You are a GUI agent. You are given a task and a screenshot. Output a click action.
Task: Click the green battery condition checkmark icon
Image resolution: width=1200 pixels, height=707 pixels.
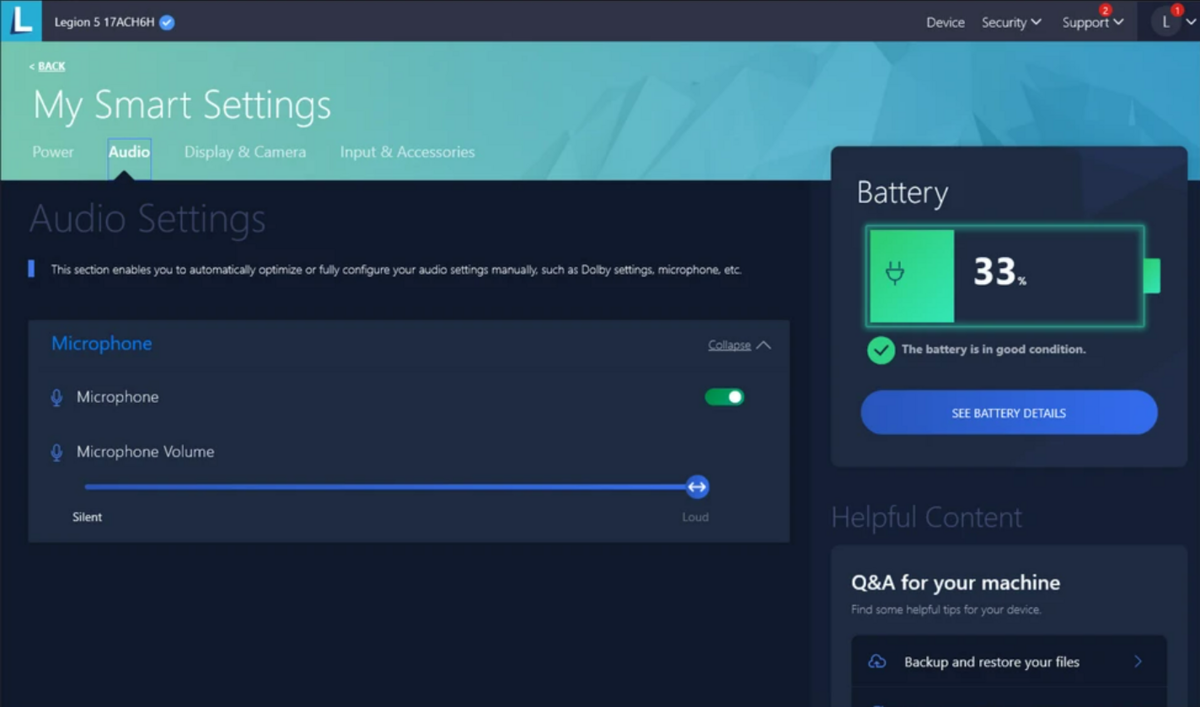(880, 350)
